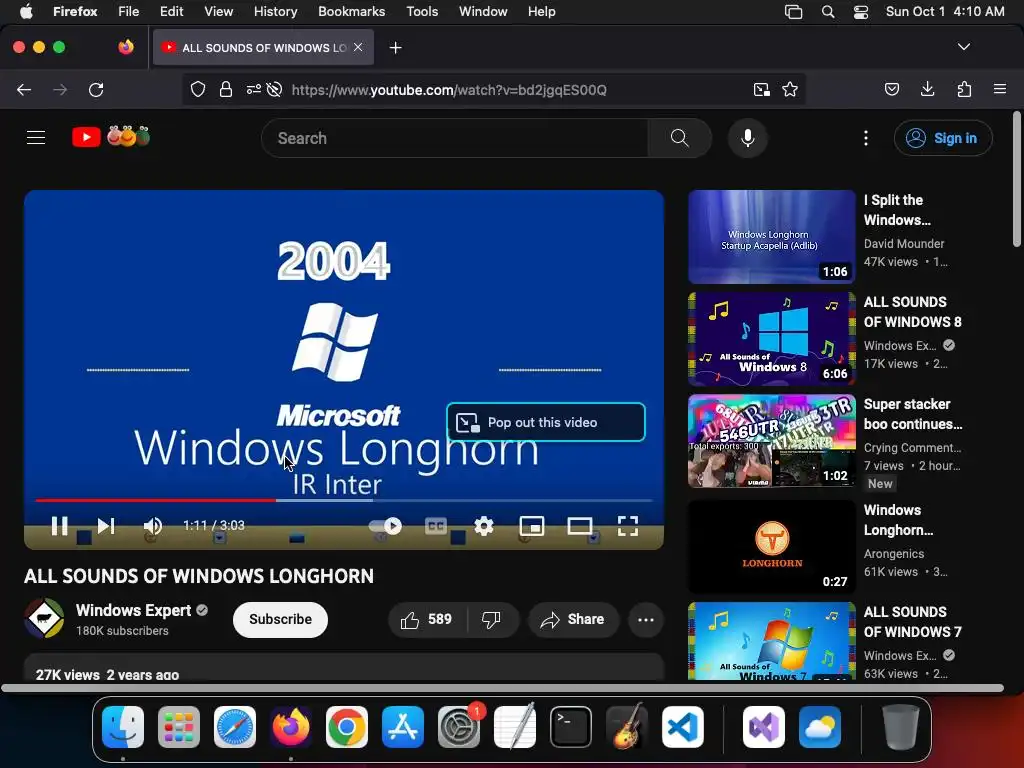Open the YouTube guide hamburger menu
The width and height of the screenshot is (1024, 768).
[36, 138]
